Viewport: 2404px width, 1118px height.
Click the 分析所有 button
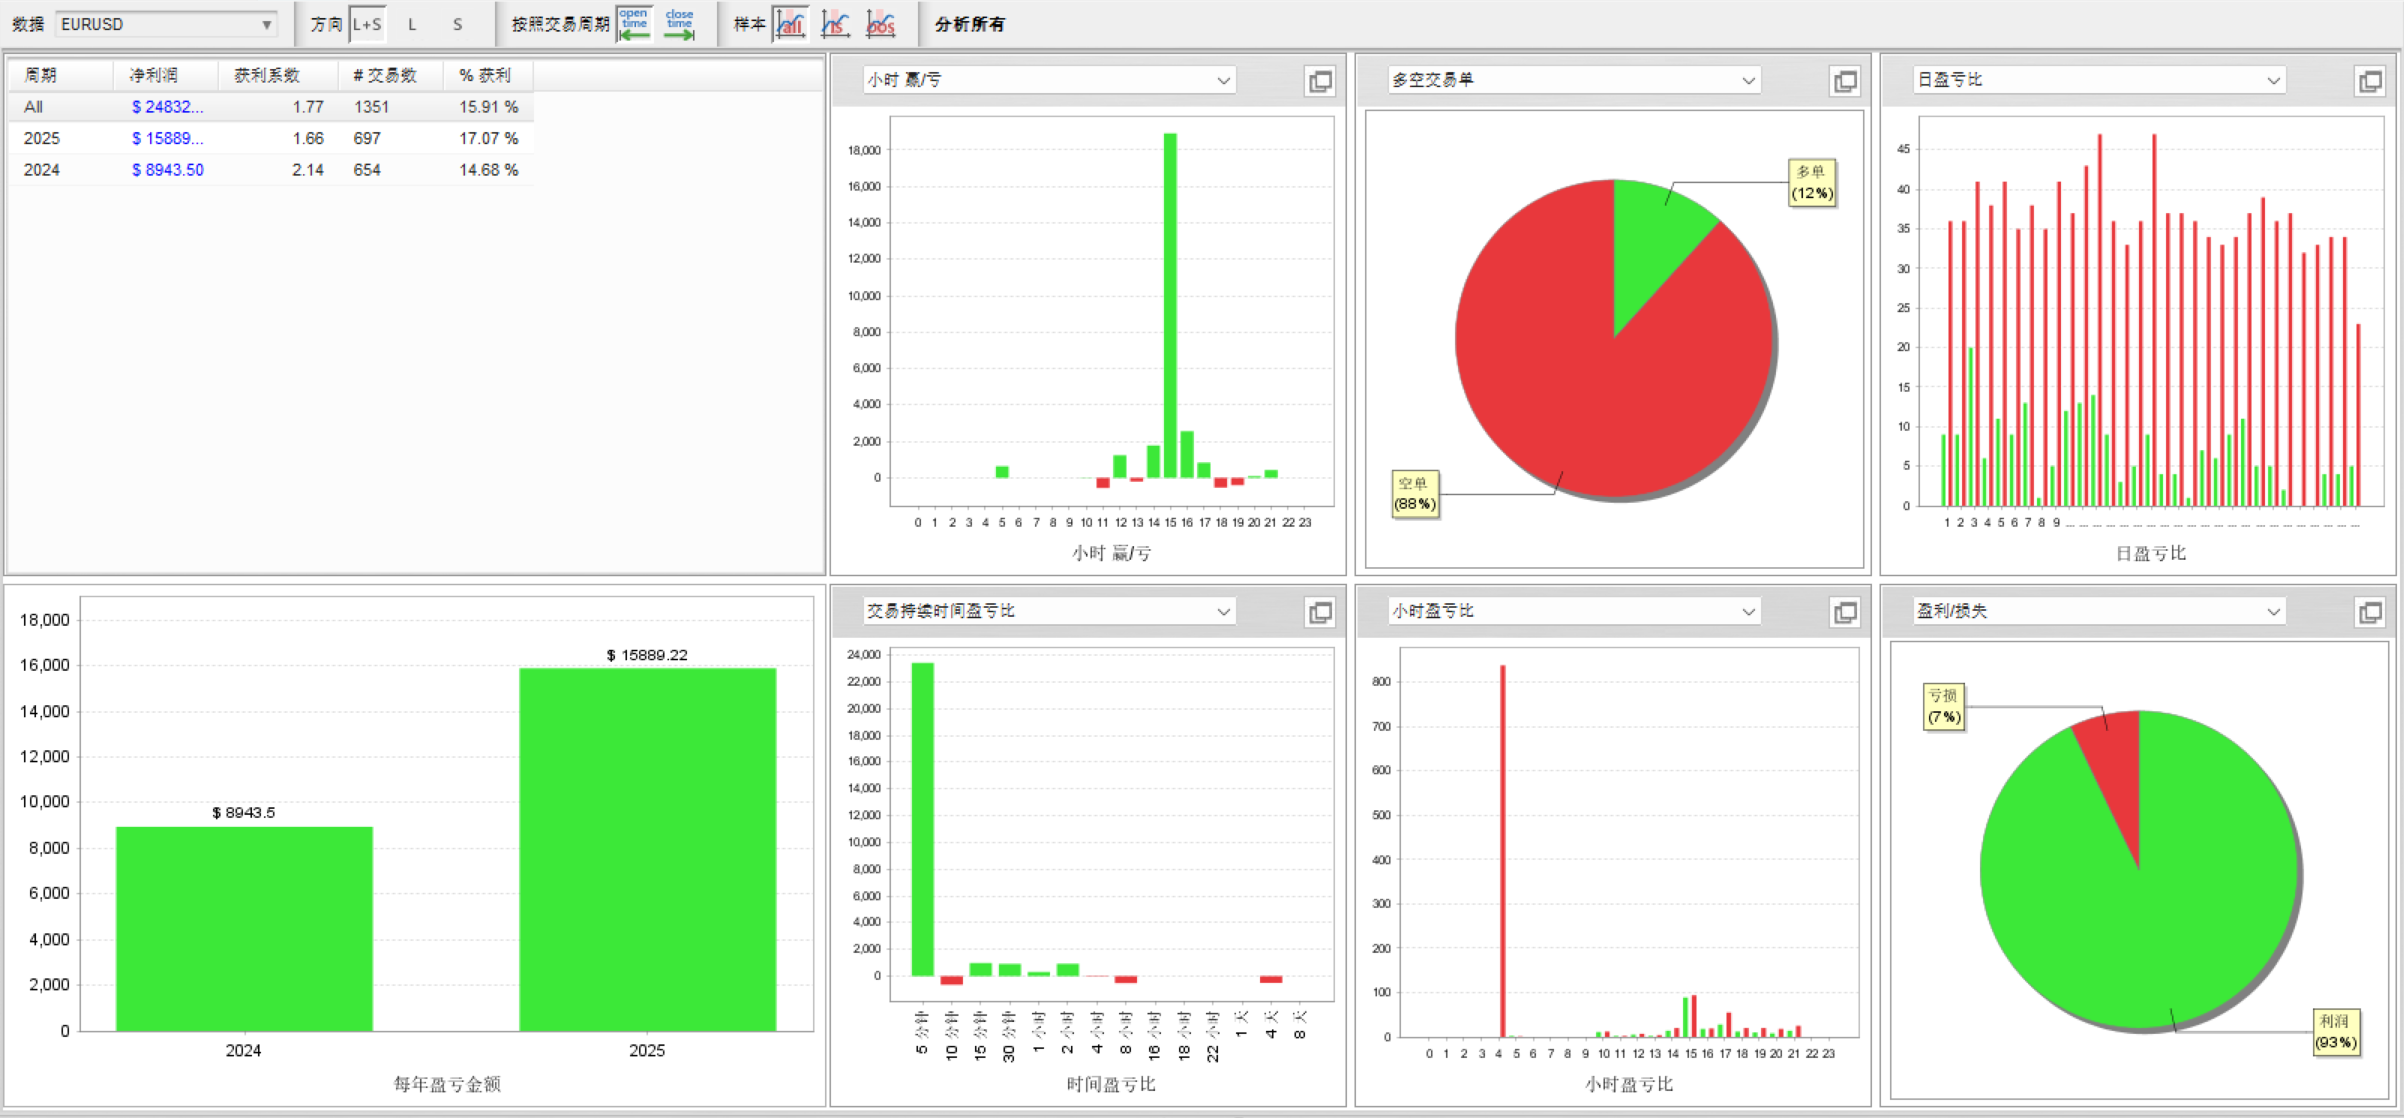tap(970, 24)
